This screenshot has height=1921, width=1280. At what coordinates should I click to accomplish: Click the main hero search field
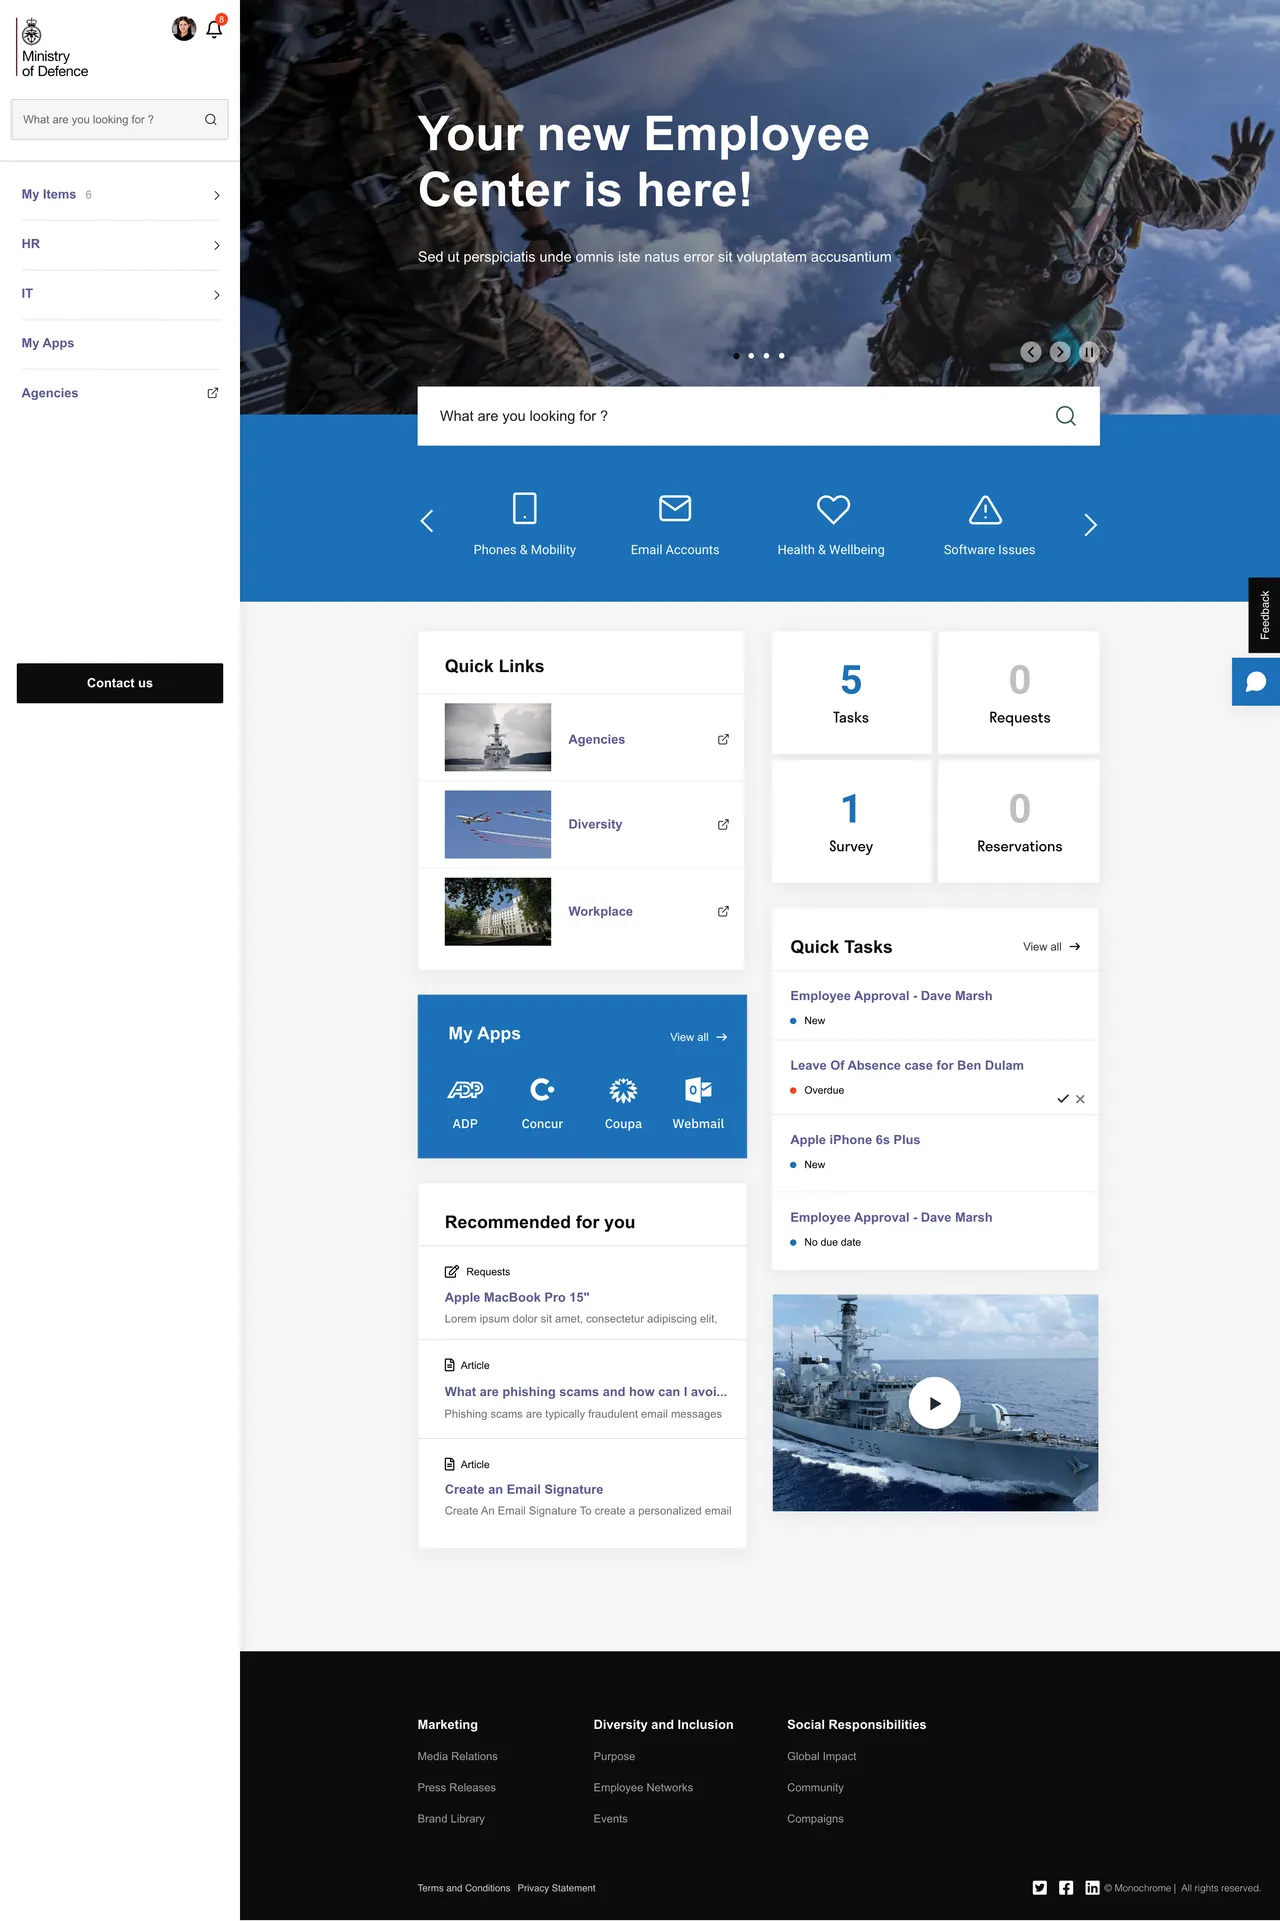click(x=758, y=416)
